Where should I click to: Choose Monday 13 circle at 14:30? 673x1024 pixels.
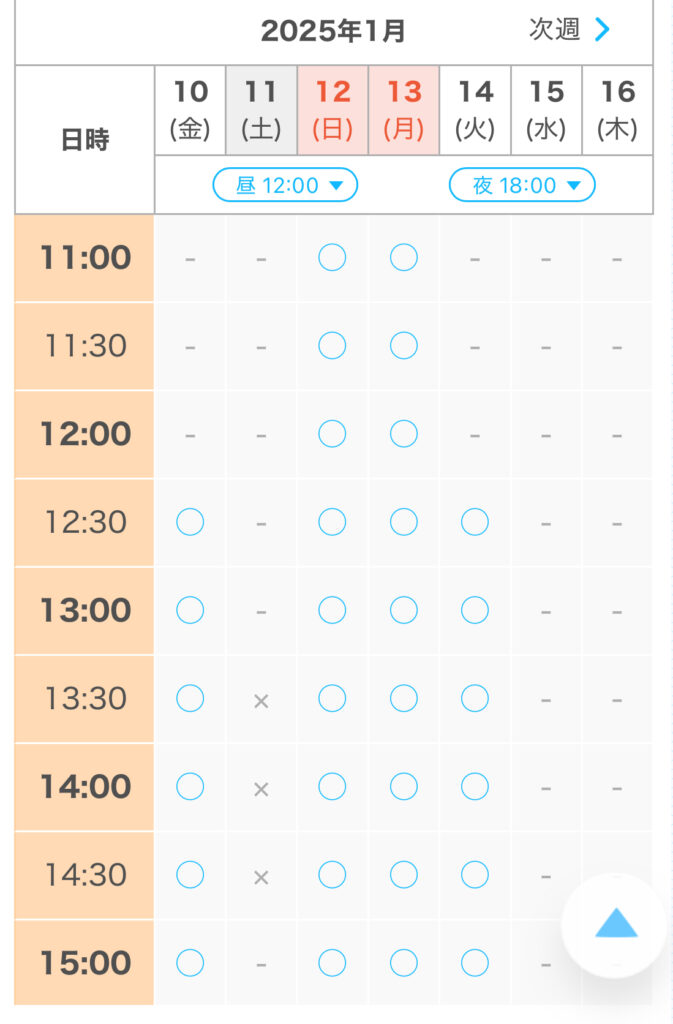pos(403,875)
